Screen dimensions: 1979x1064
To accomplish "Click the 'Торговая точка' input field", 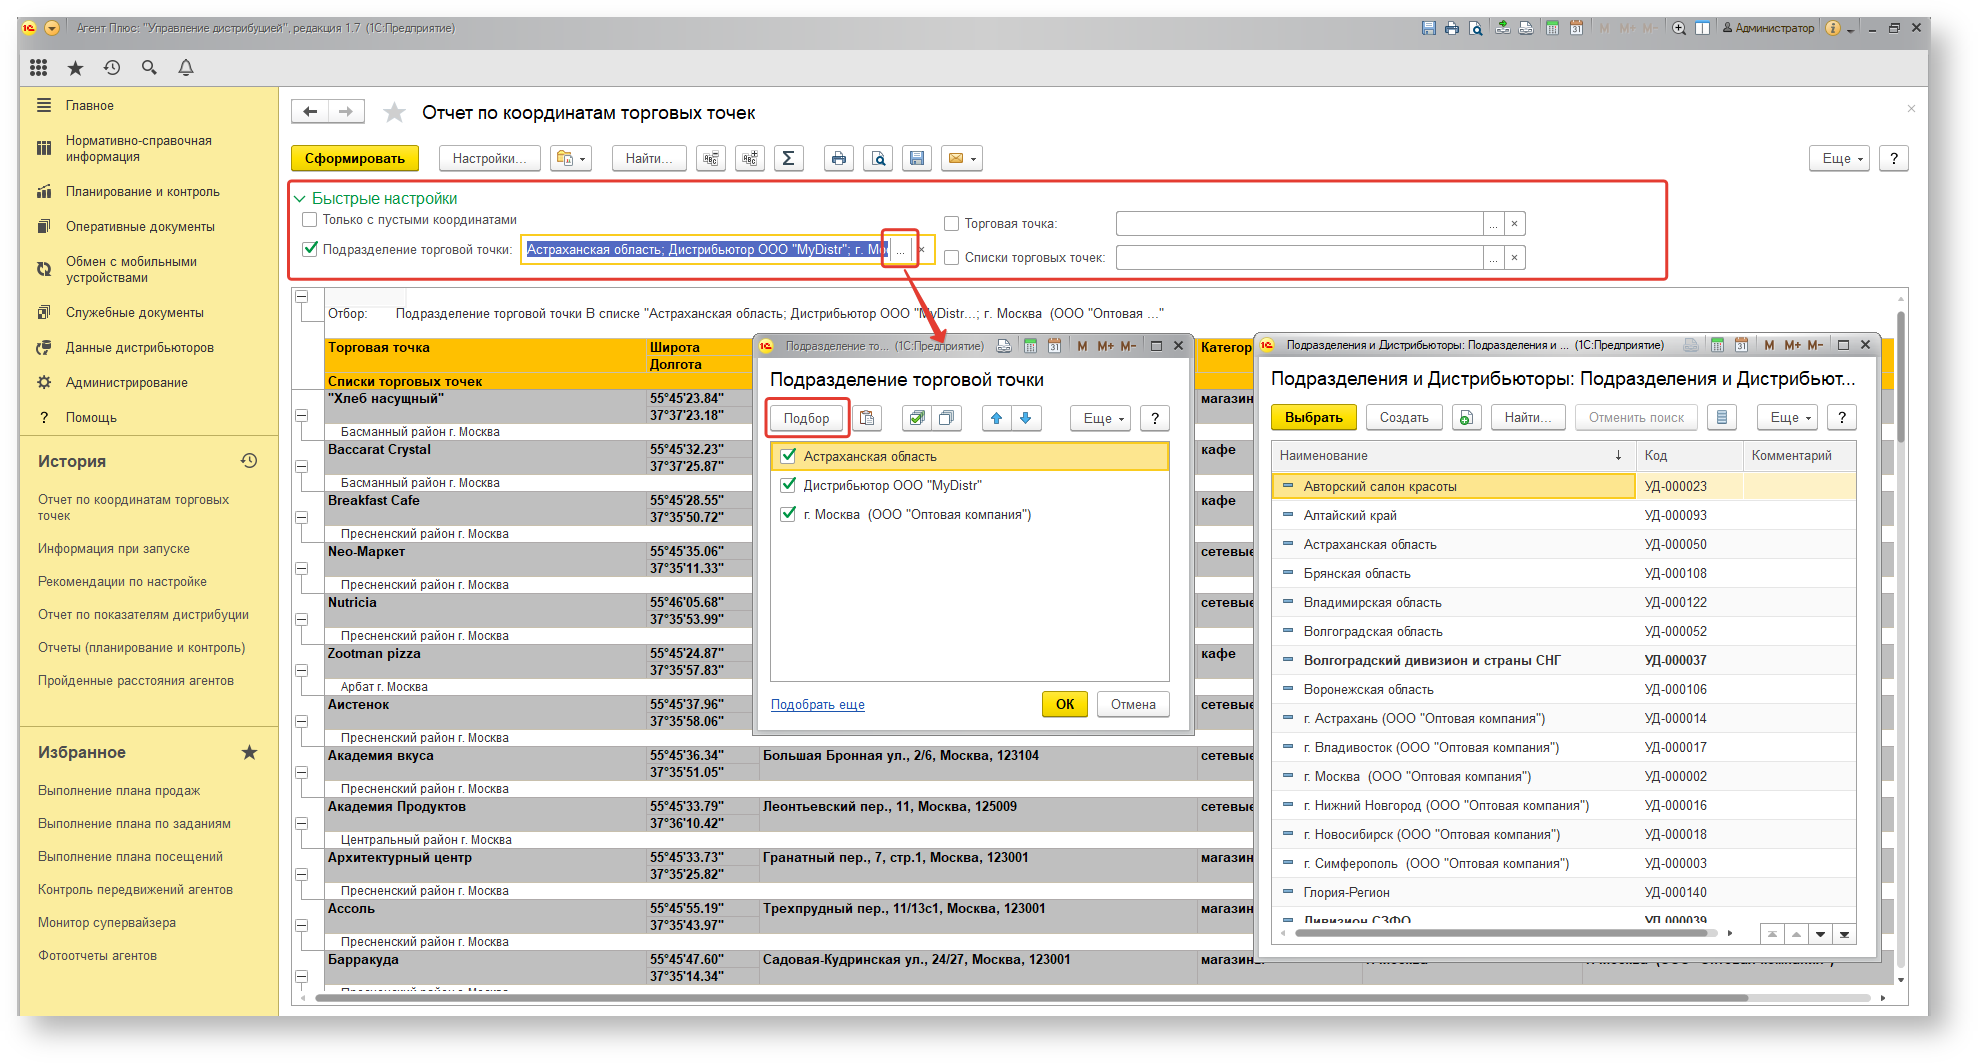I will point(1299,224).
